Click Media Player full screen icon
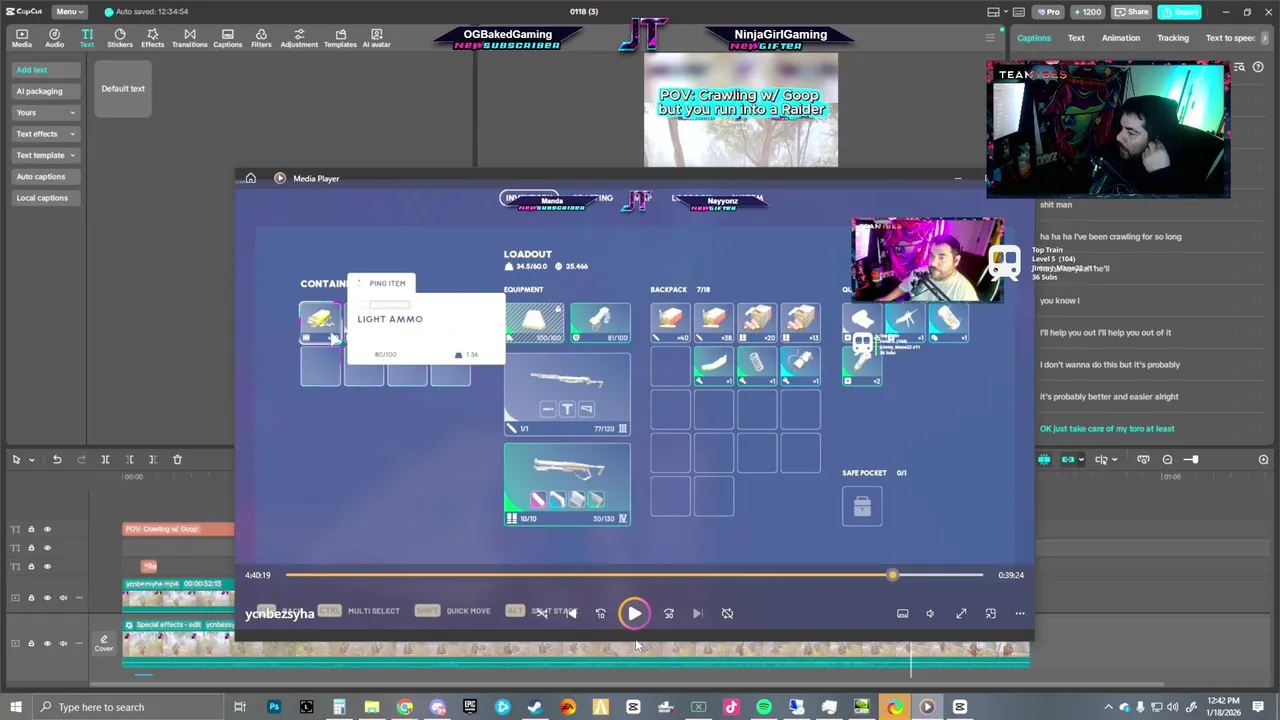 [961, 613]
